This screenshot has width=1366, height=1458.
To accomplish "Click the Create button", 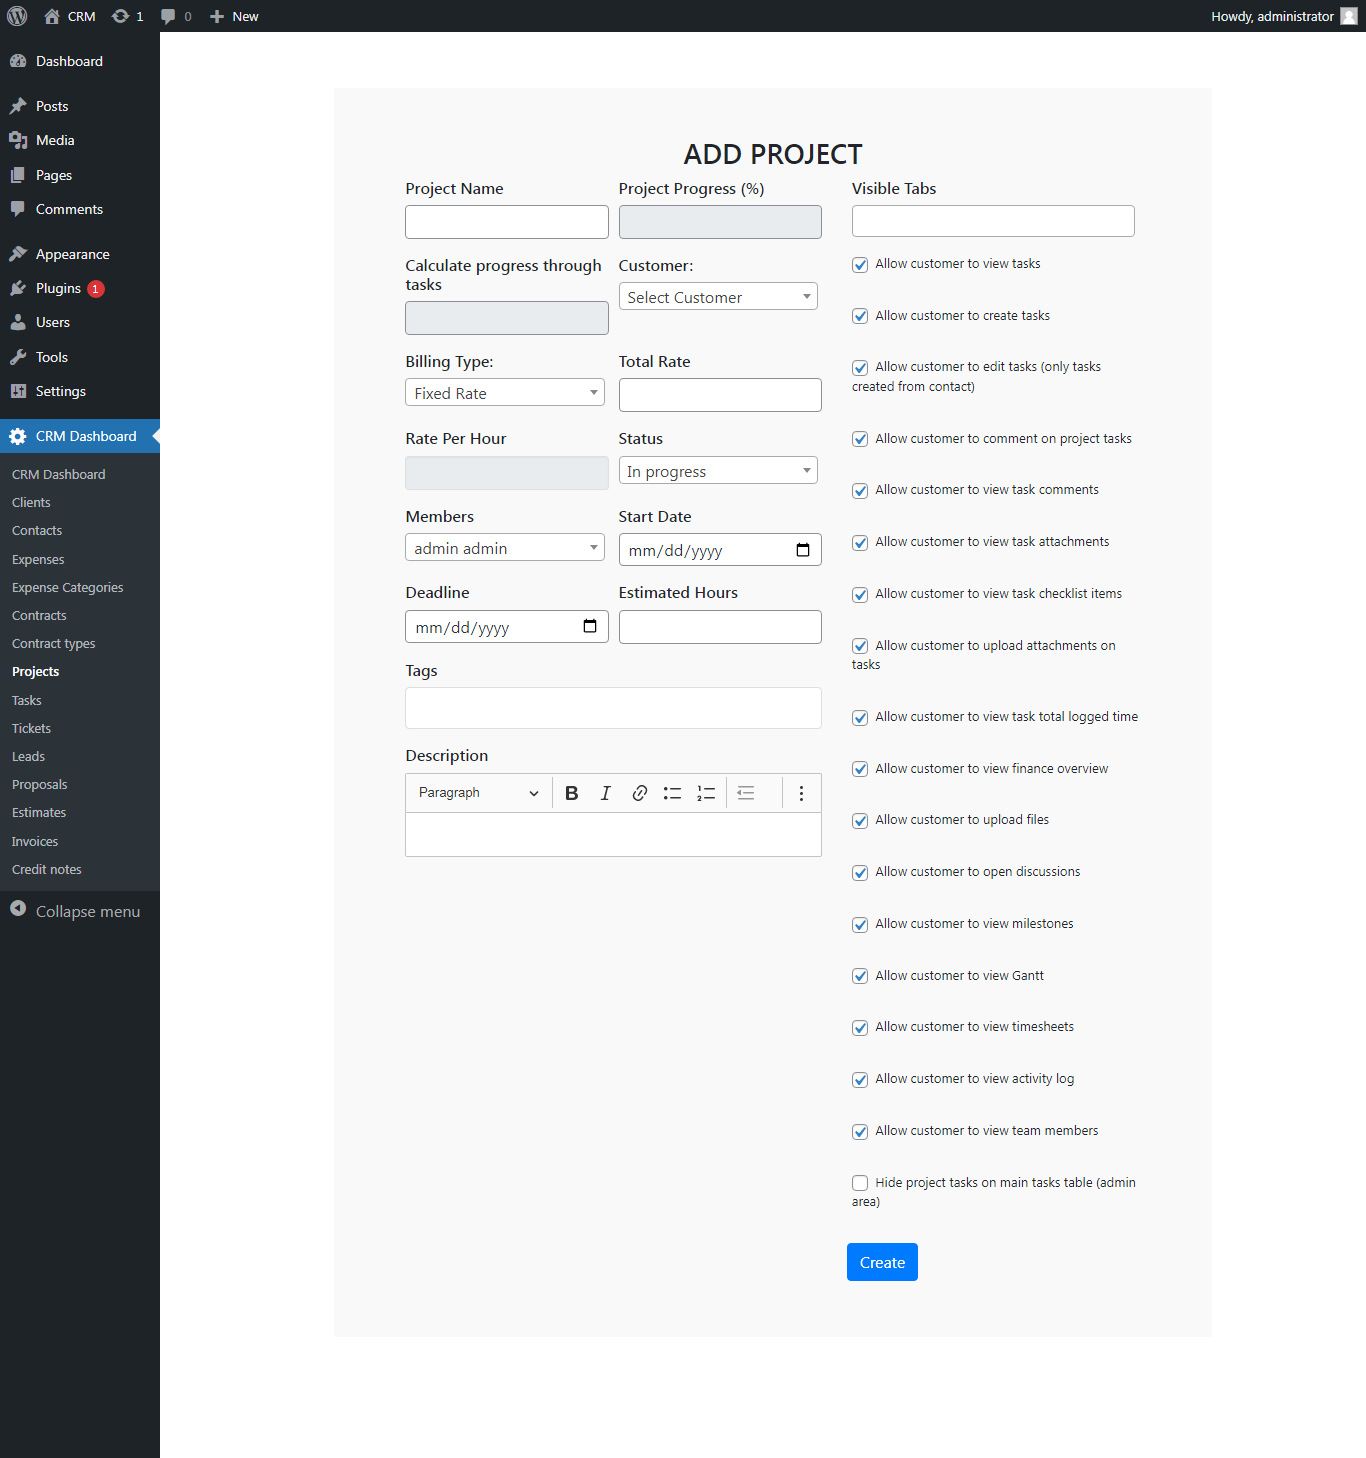I will [x=881, y=1261].
